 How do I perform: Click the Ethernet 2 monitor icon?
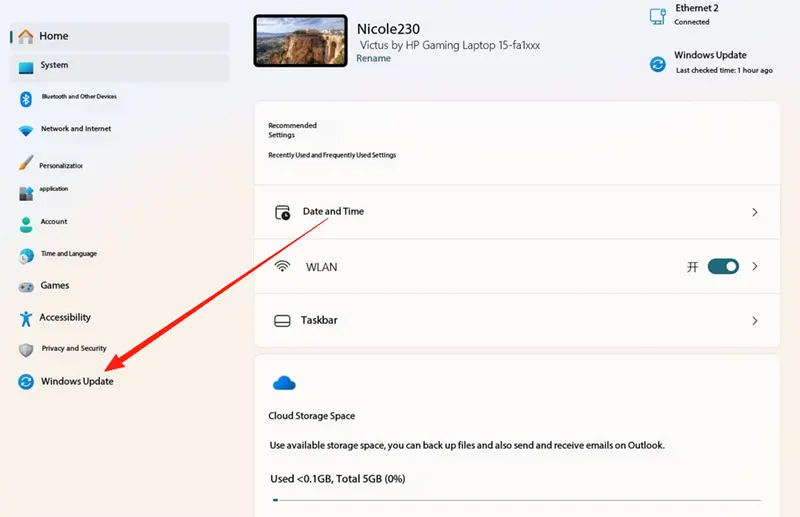658,16
